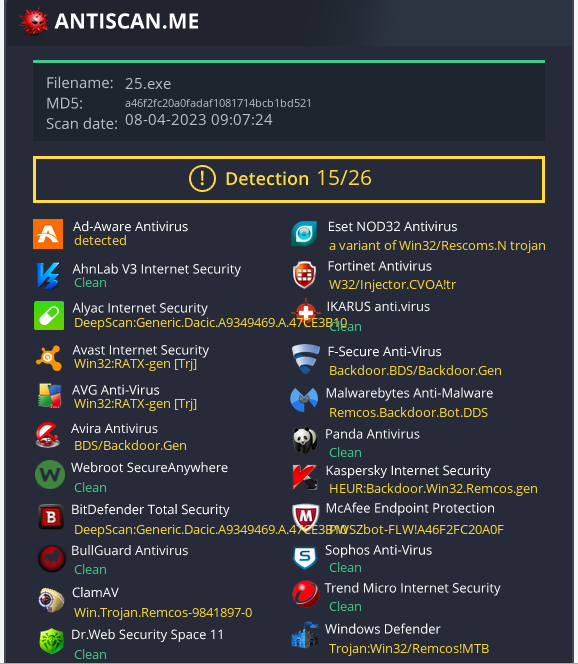The image size is (578, 664).
Task: Click the BitDefender red B icon
Action: click(51, 517)
